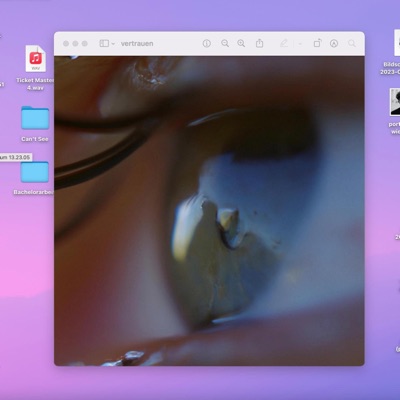The width and height of the screenshot is (400, 400).
Task: Click the eye photo in Preview
Action: click(x=209, y=211)
